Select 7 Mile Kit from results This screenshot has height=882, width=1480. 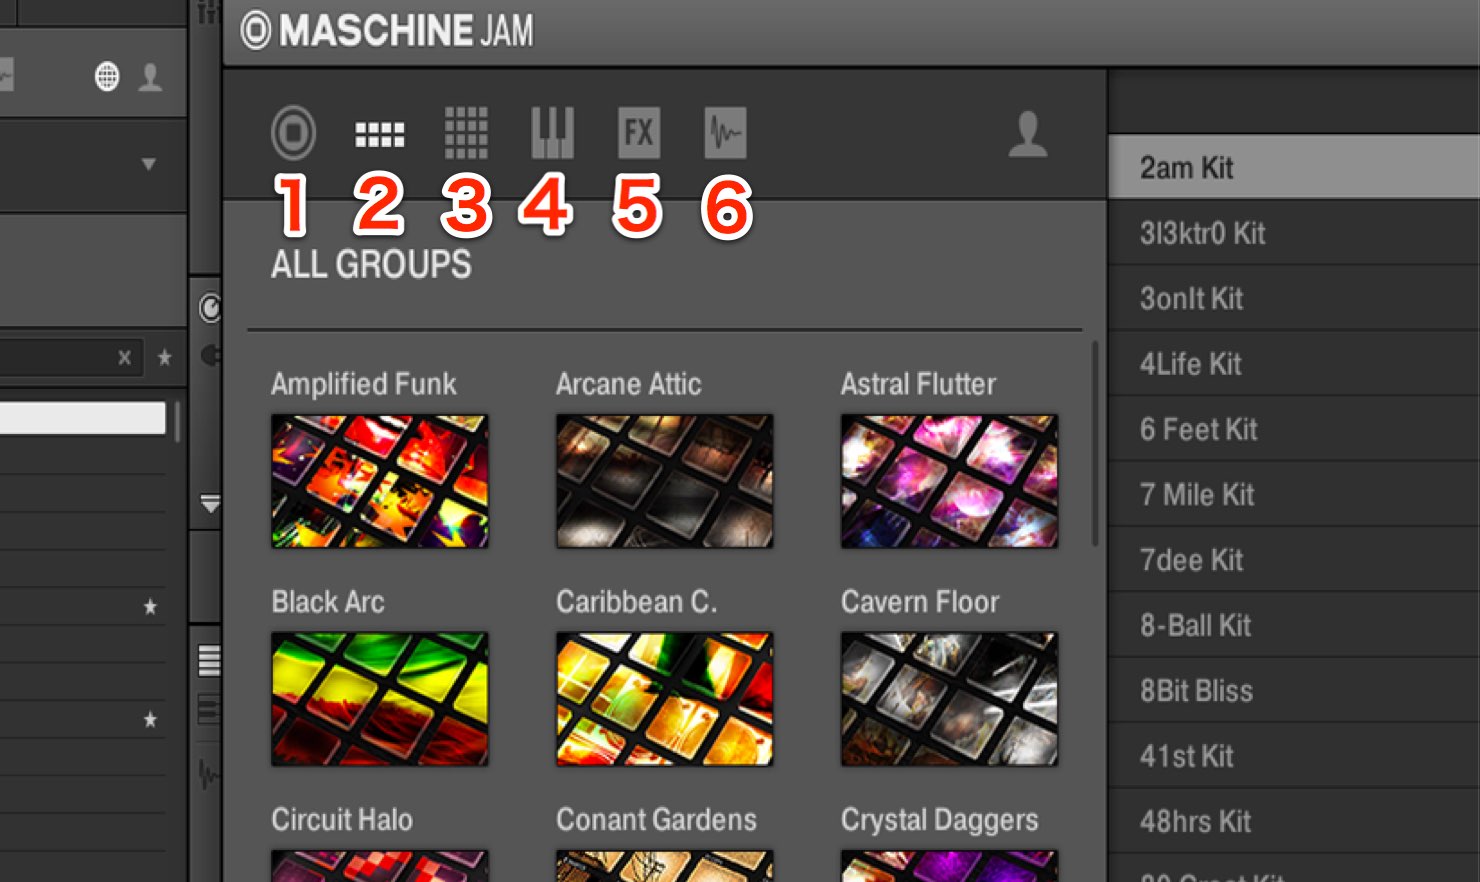pos(1294,494)
